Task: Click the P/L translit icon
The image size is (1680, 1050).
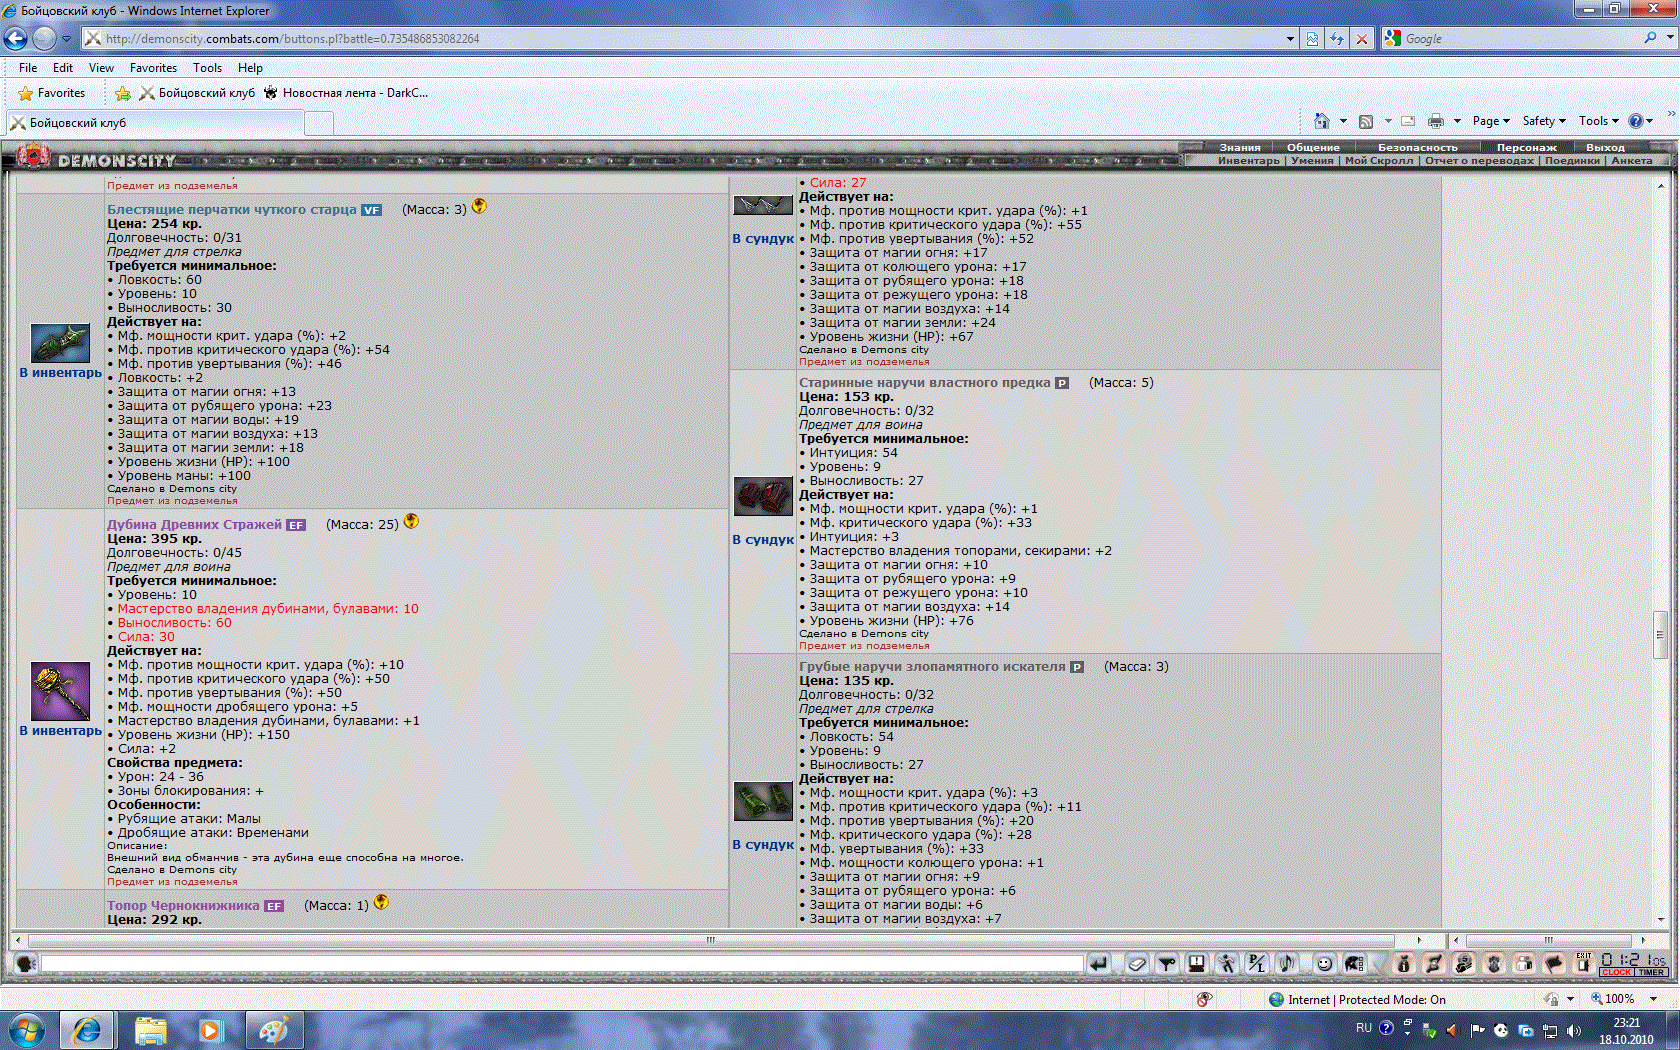Action: coord(1256,963)
